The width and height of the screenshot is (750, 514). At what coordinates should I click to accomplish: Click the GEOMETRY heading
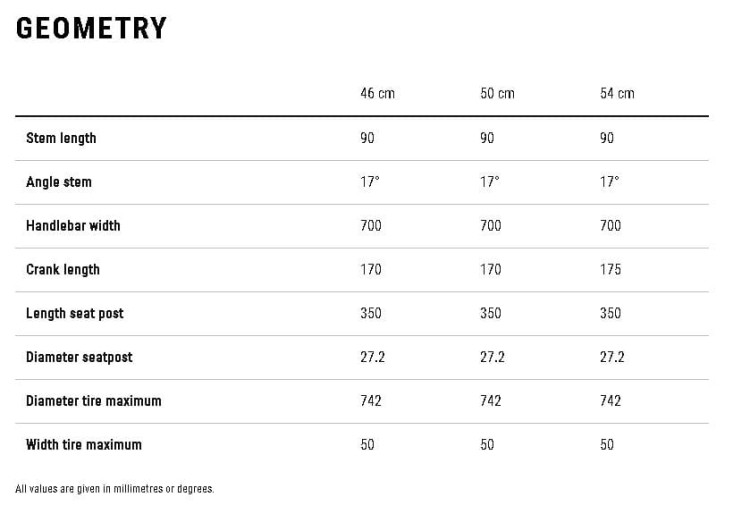pos(91,28)
